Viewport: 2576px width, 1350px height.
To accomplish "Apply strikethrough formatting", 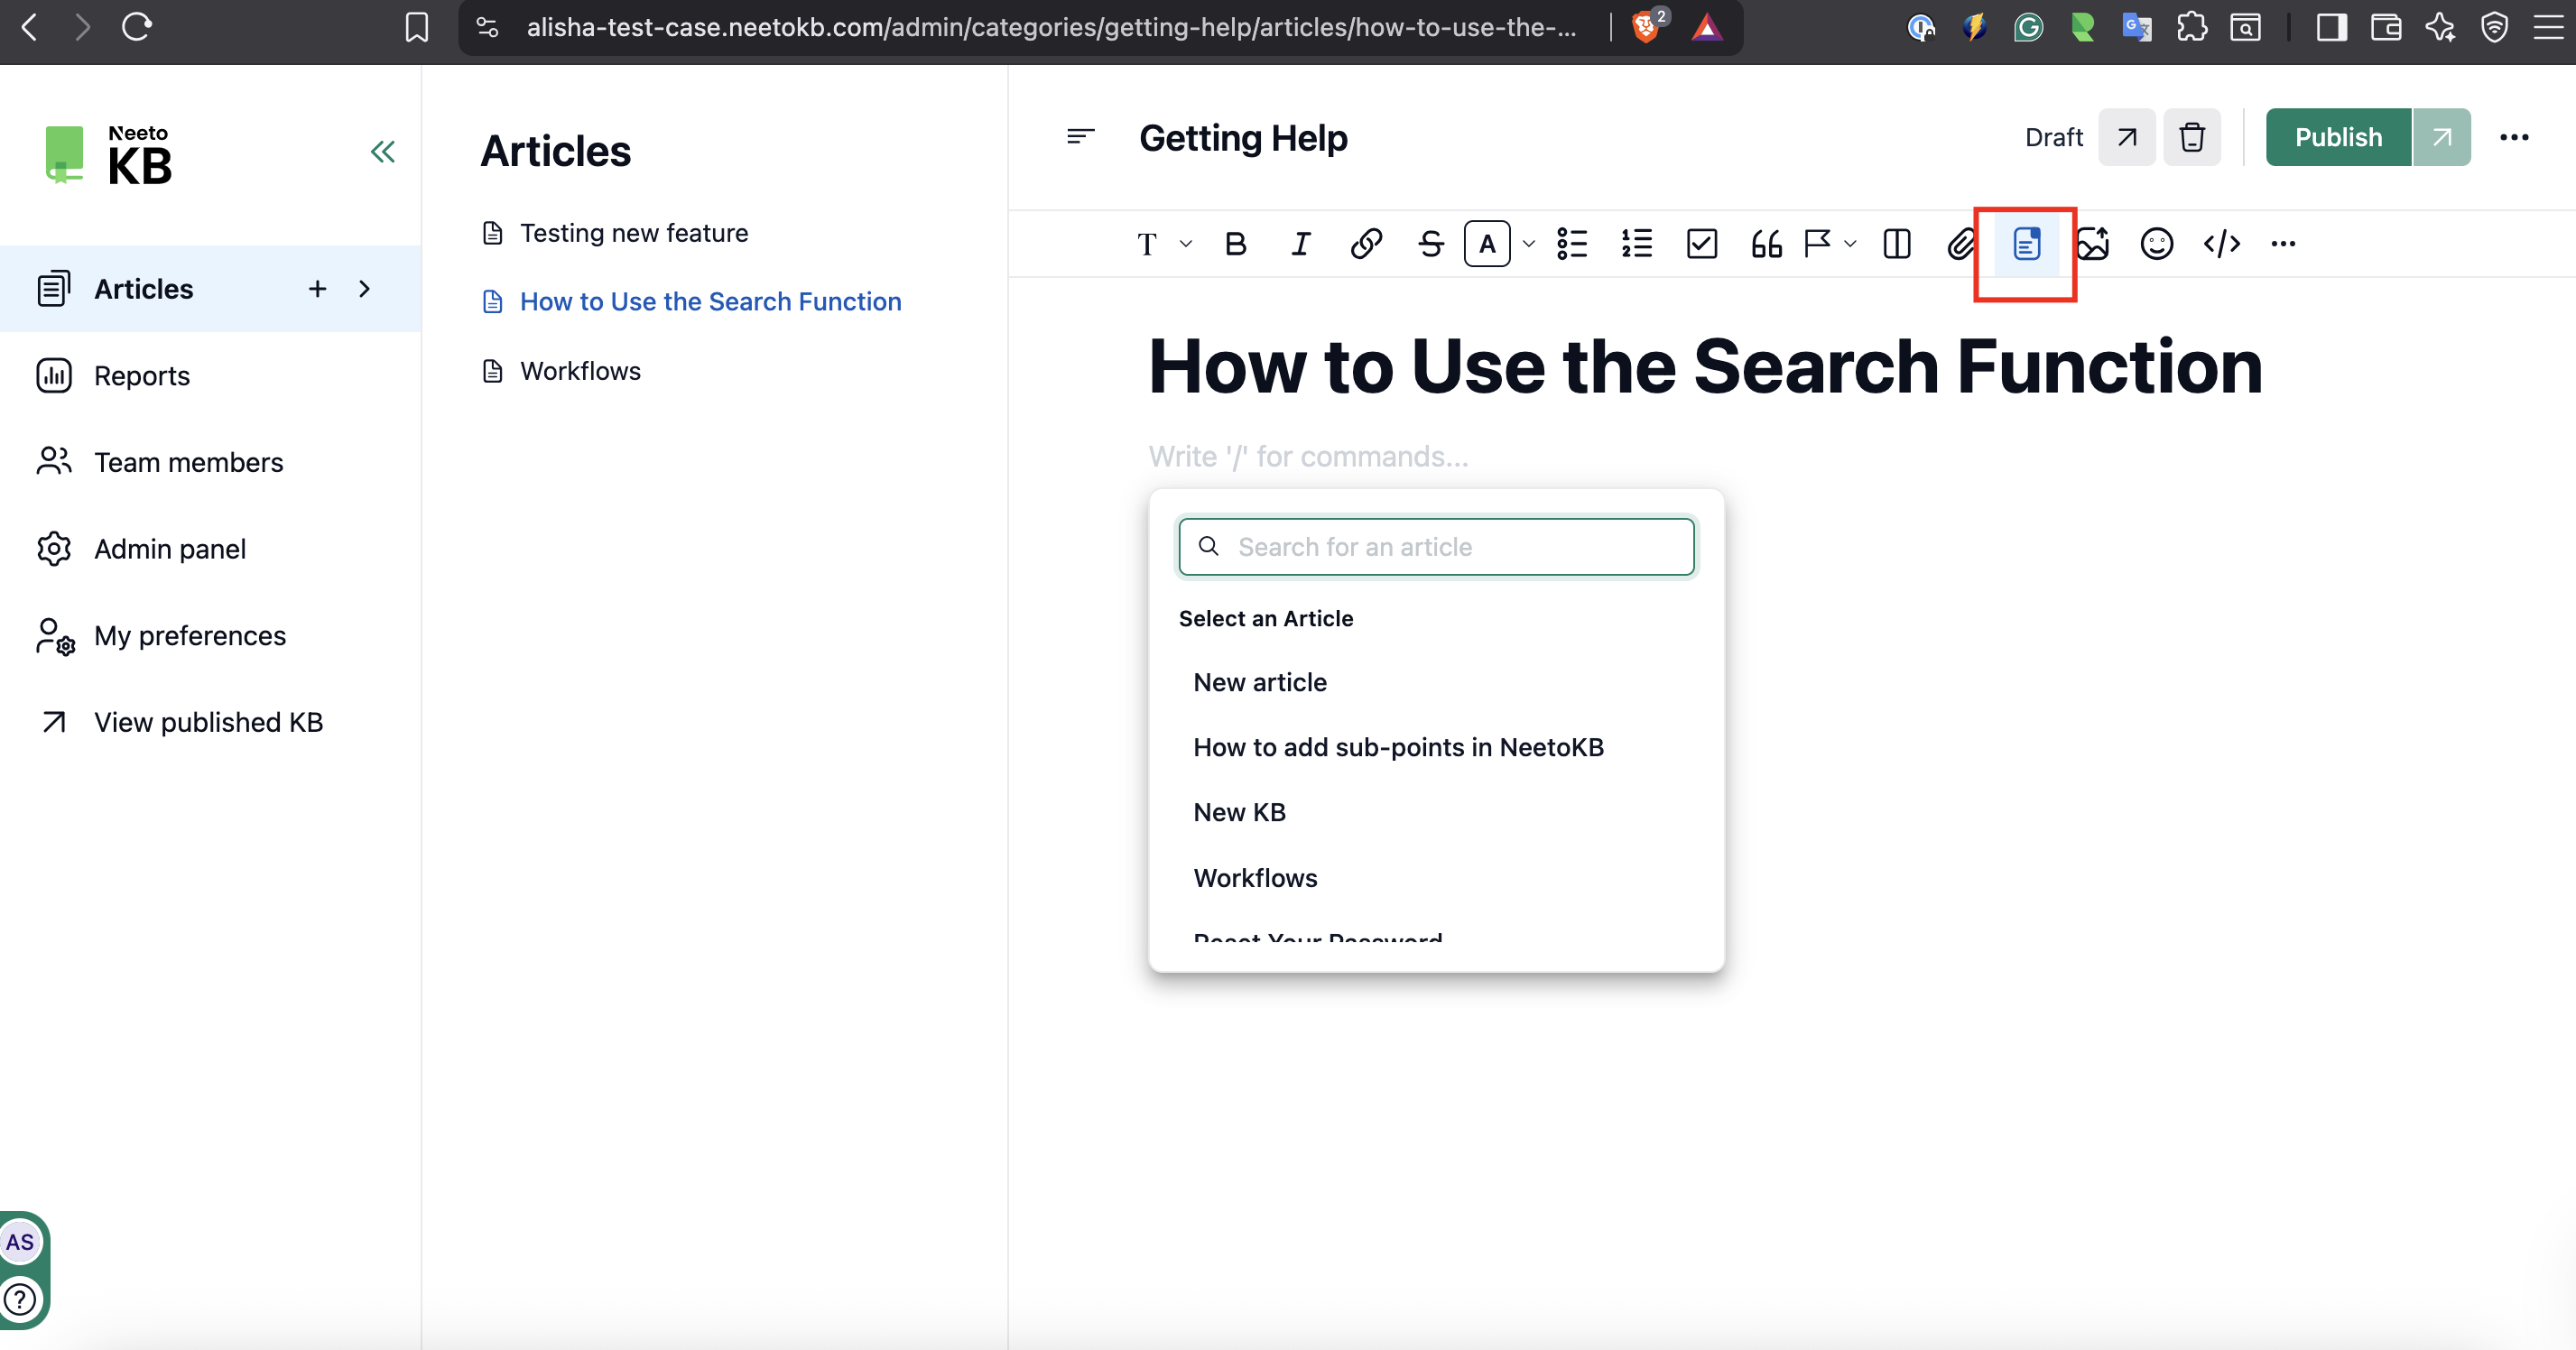I will pos(1431,244).
